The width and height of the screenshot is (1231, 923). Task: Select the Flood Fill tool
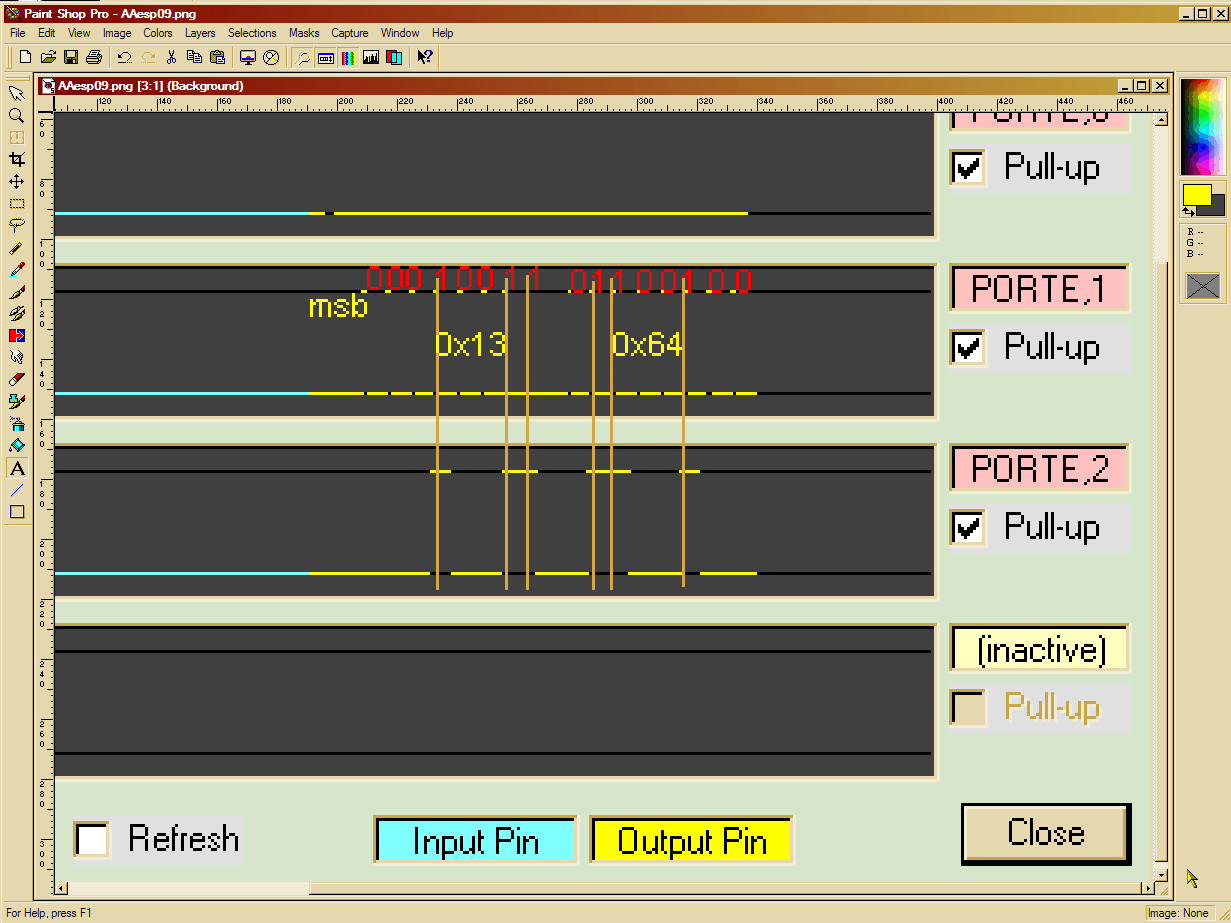17,445
